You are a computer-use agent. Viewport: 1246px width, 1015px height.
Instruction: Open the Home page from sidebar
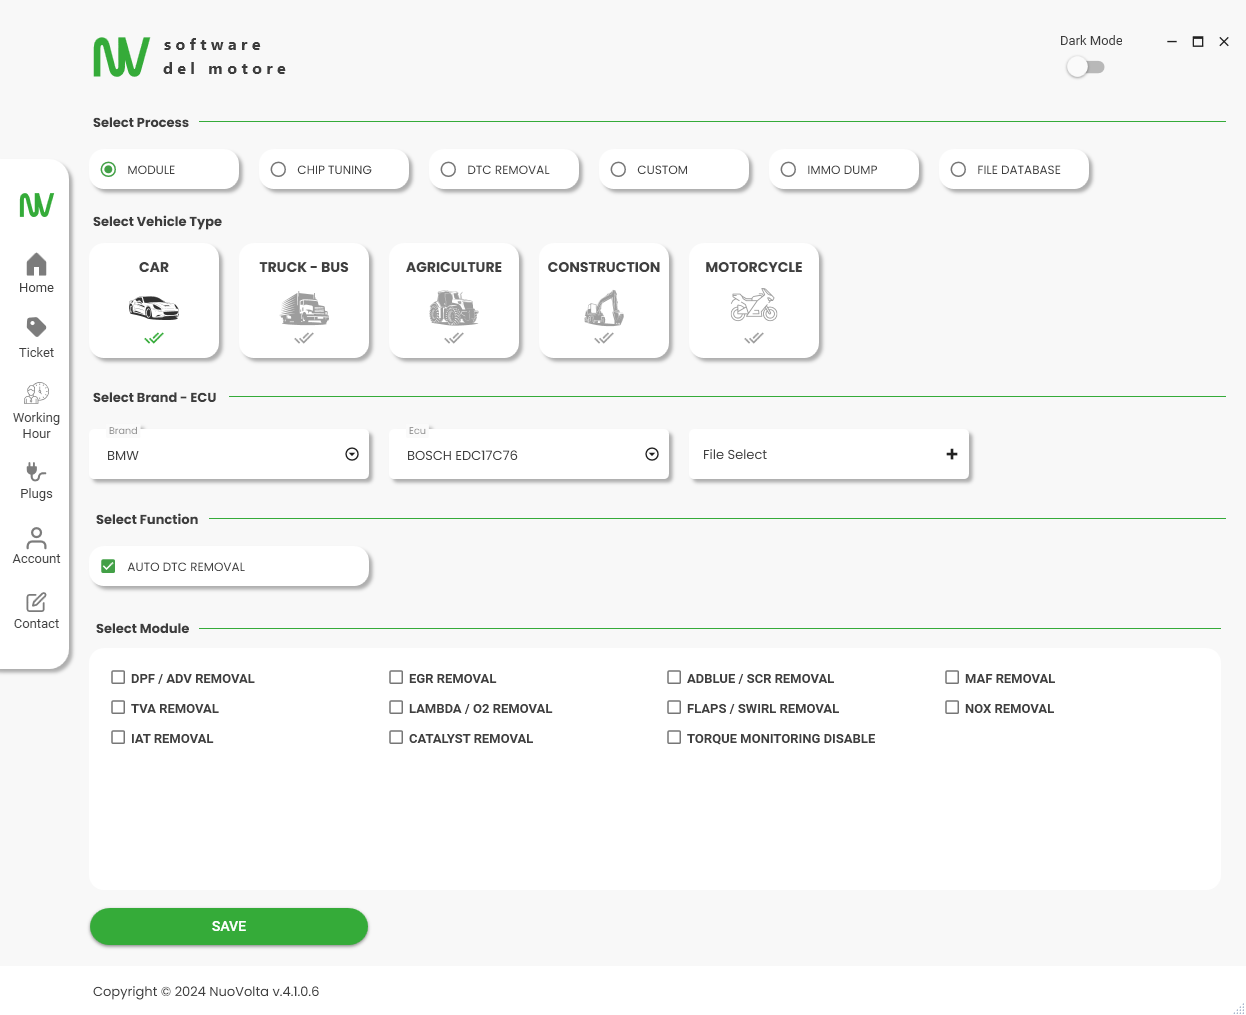pos(36,273)
